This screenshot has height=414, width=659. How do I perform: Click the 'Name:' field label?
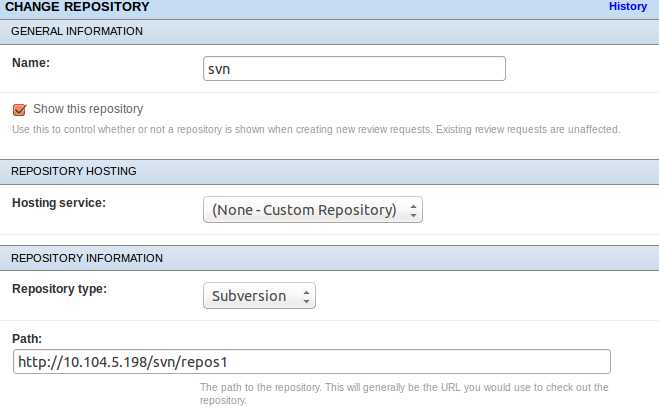(x=31, y=62)
